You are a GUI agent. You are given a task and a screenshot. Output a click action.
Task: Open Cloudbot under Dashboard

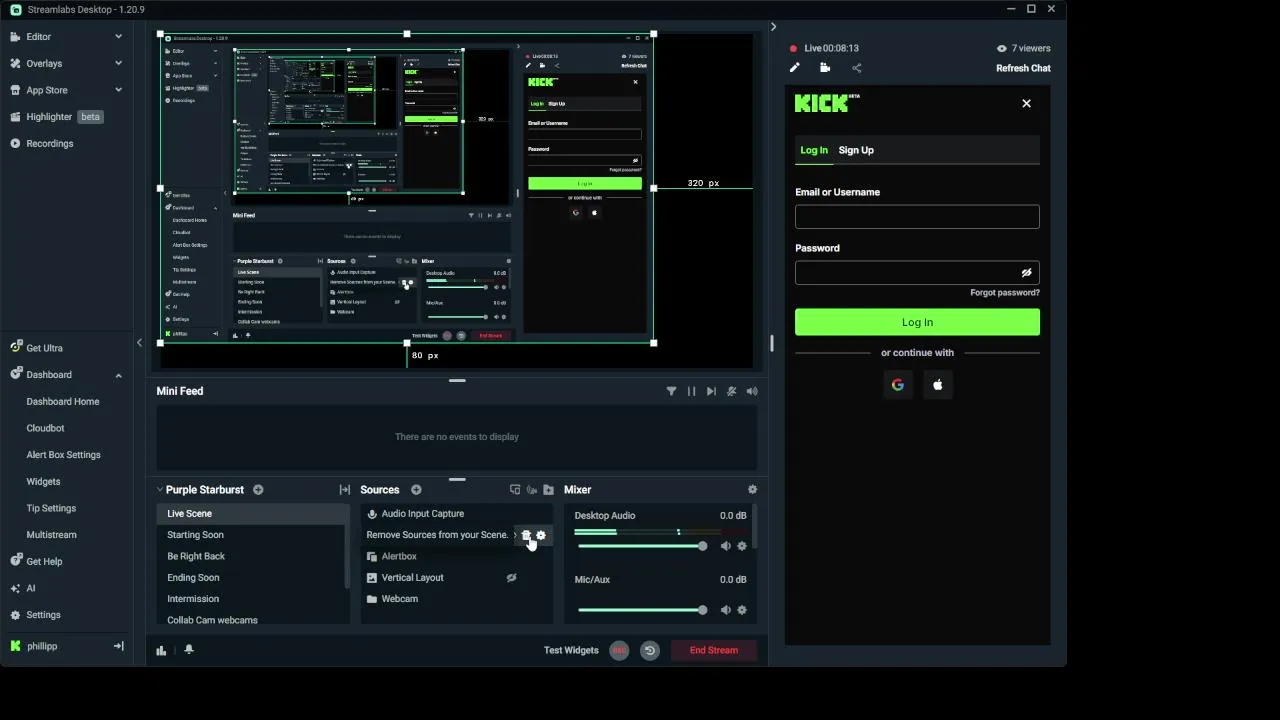click(x=45, y=428)
